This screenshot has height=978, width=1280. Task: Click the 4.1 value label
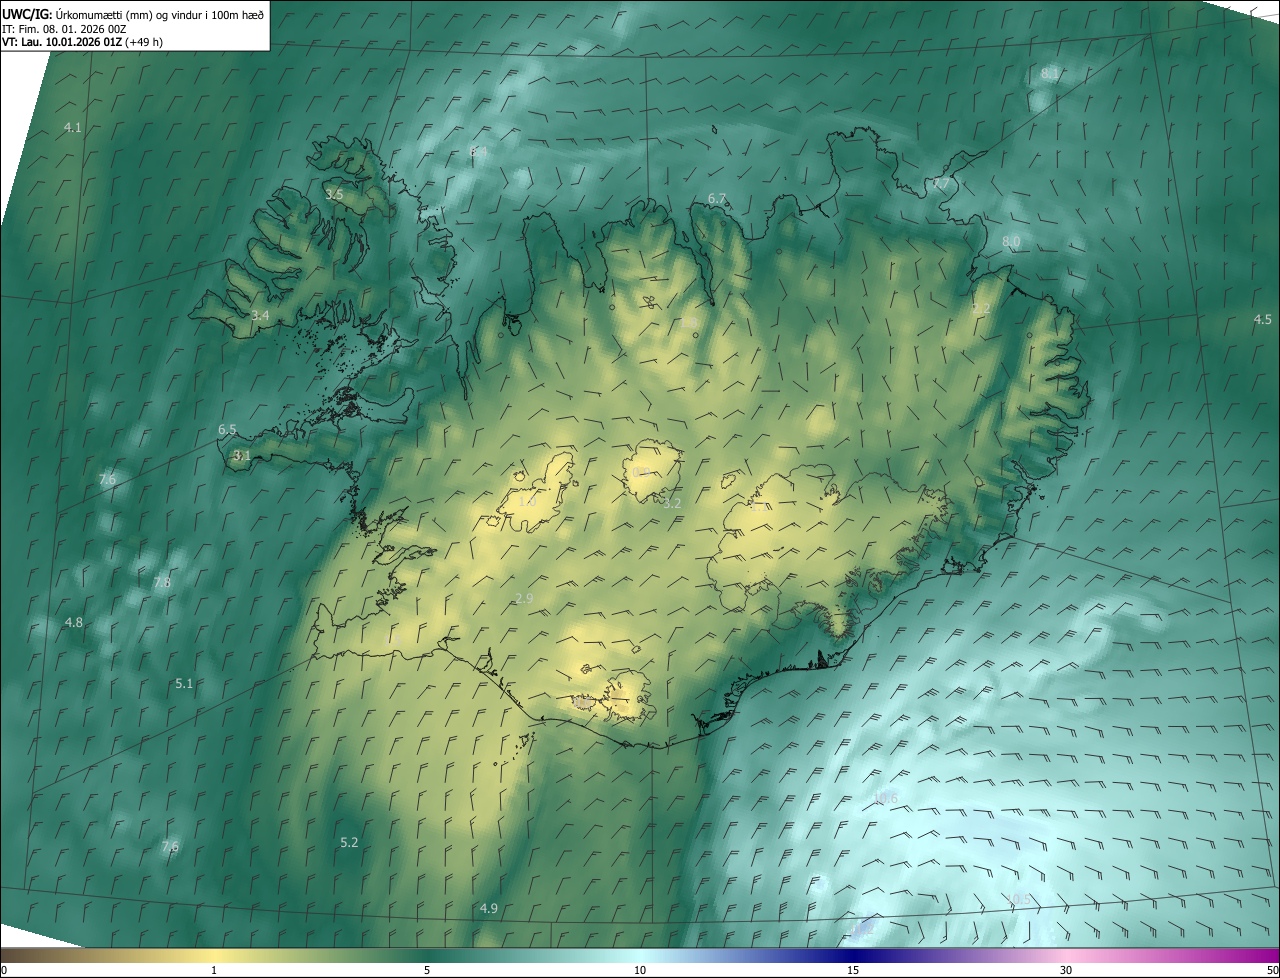[x=73, y=127]
